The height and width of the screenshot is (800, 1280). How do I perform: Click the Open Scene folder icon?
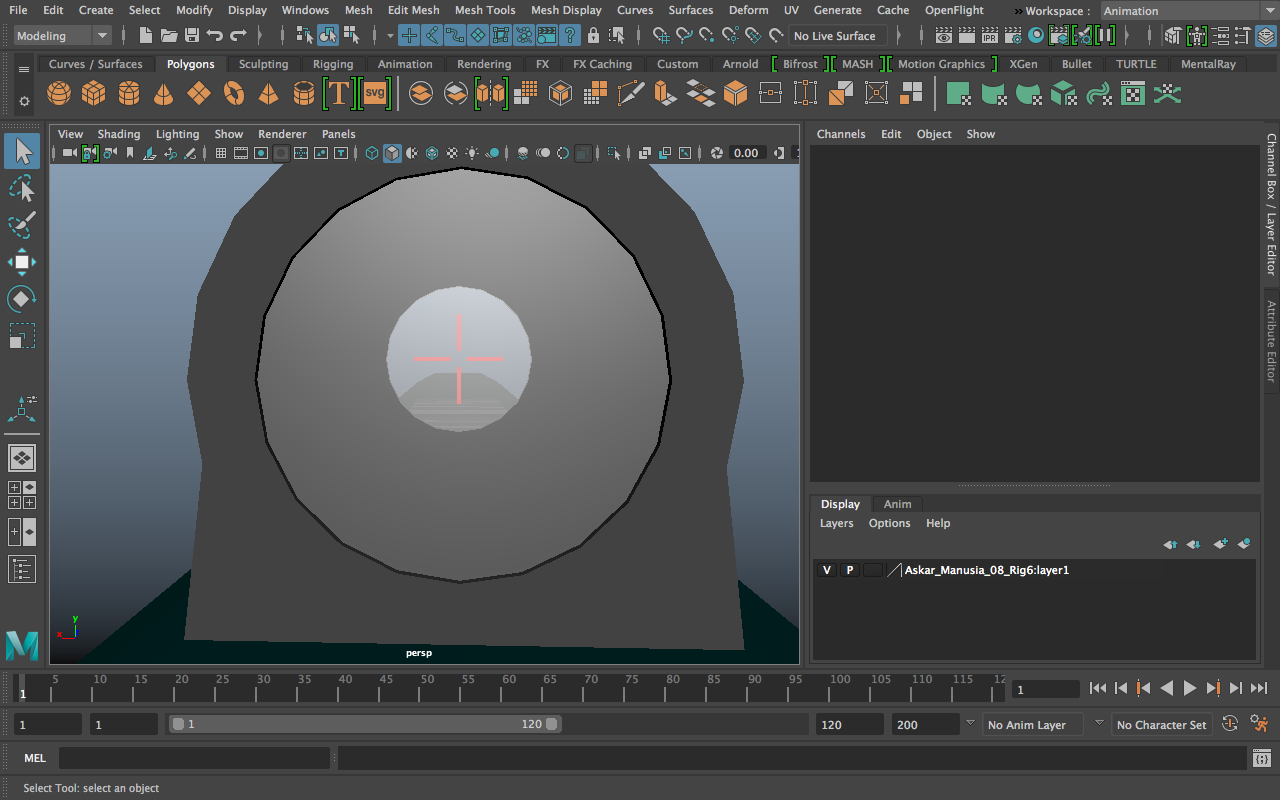pos(169,36)
